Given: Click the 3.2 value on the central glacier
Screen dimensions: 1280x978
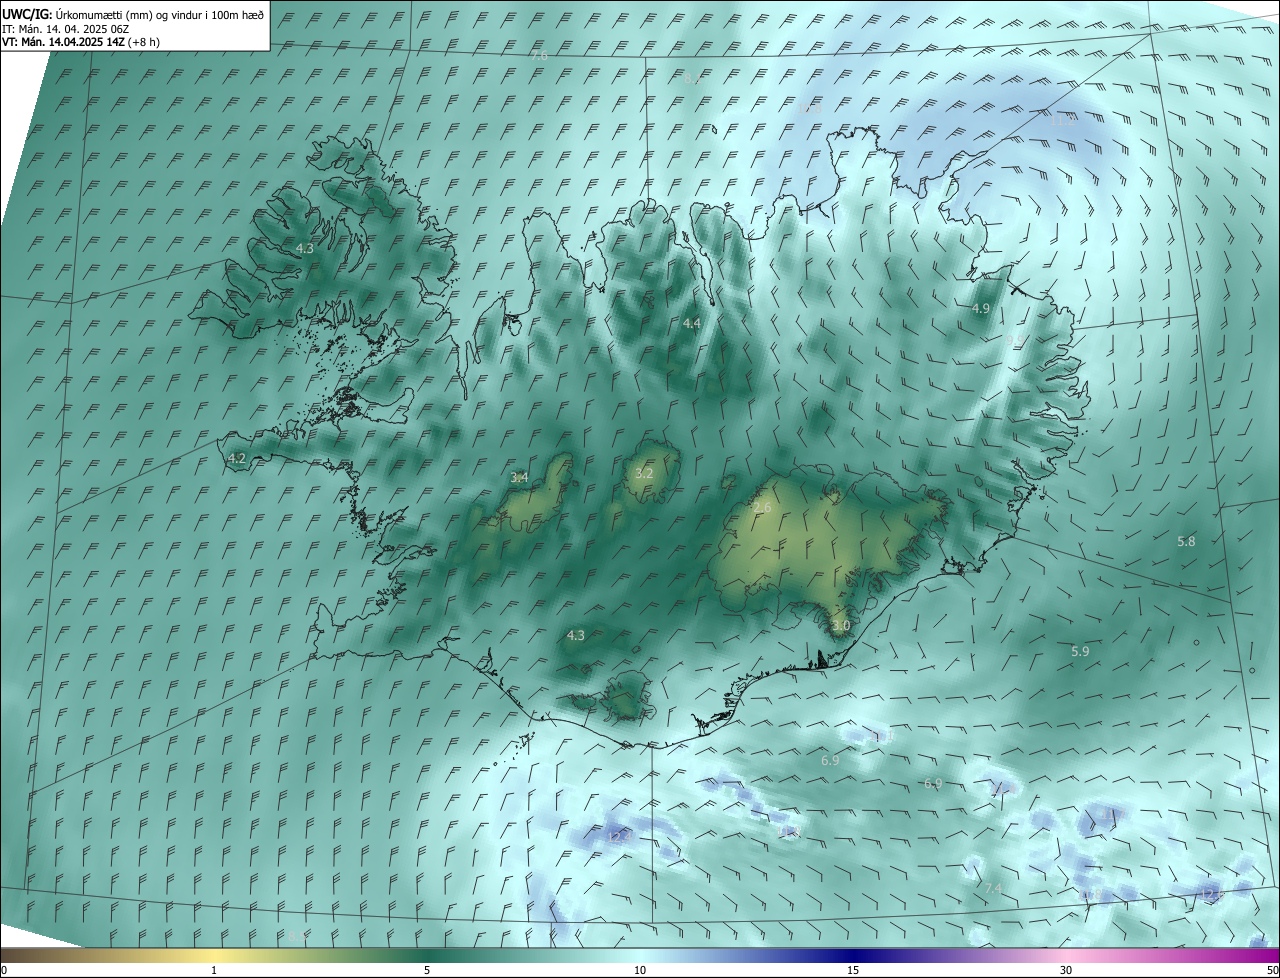Looking at the screenshot, I should coord(644,473).
